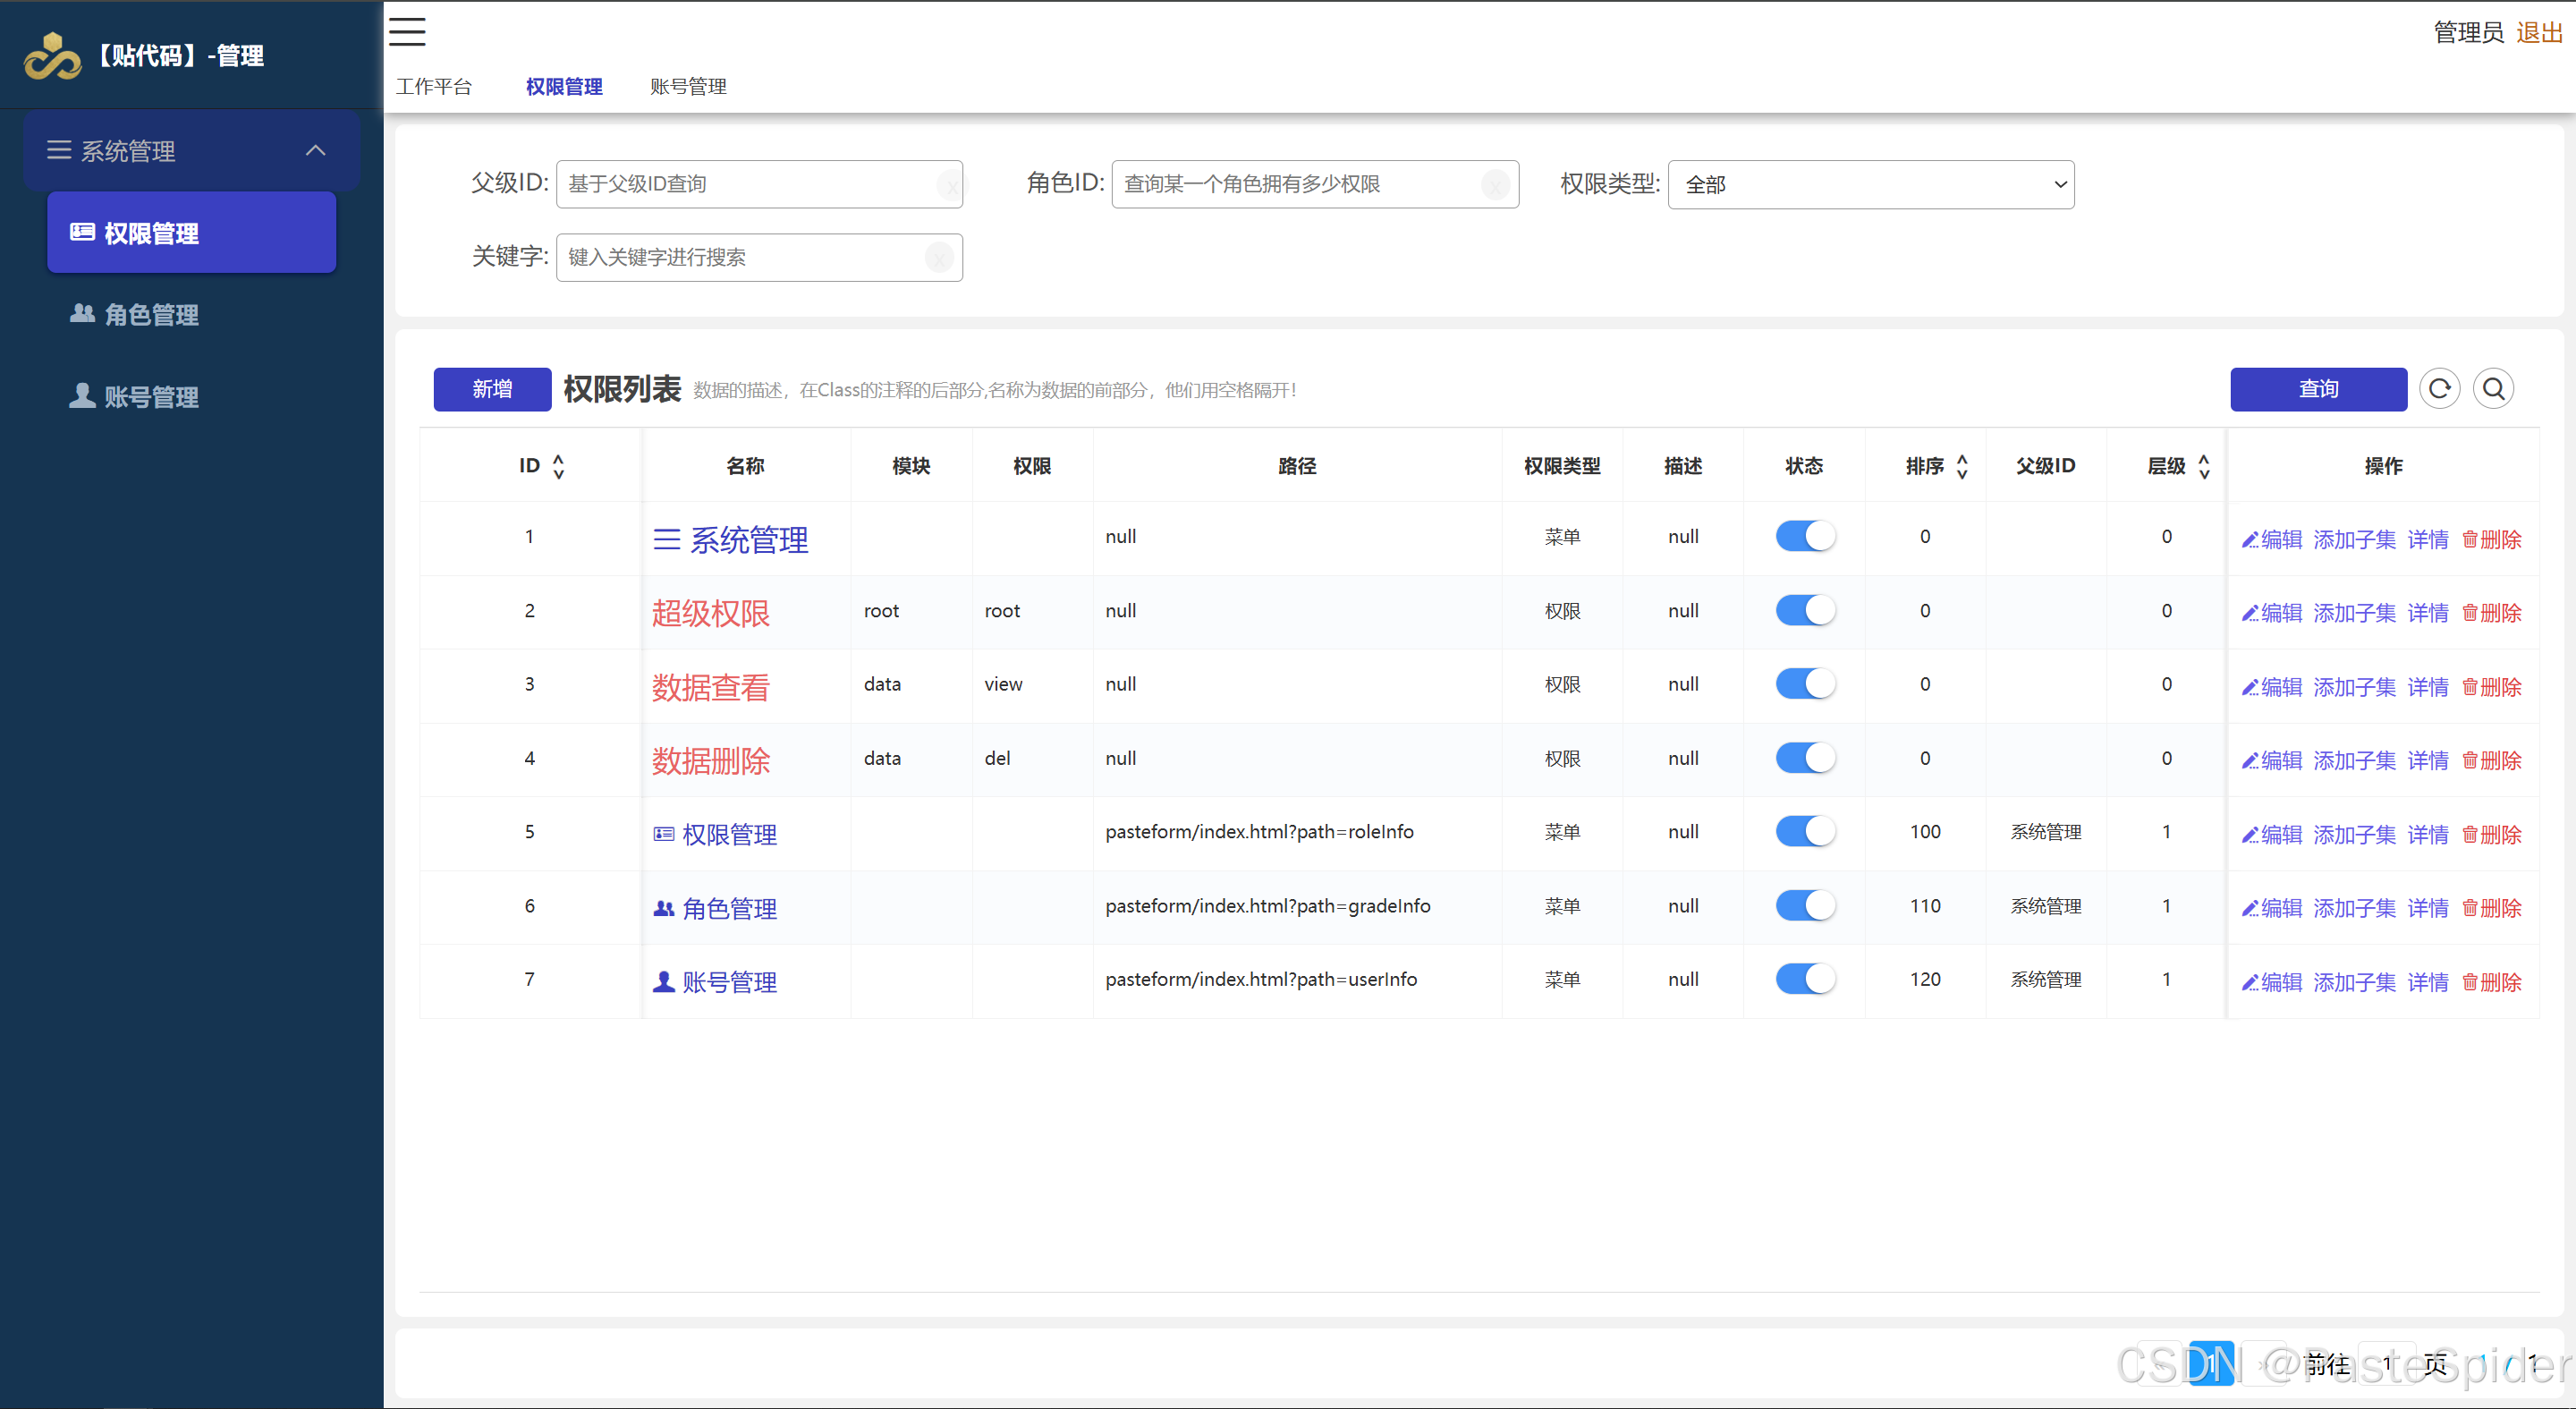
Task: Click the refresh icon next to 查询
Action: coord(2441,388)
